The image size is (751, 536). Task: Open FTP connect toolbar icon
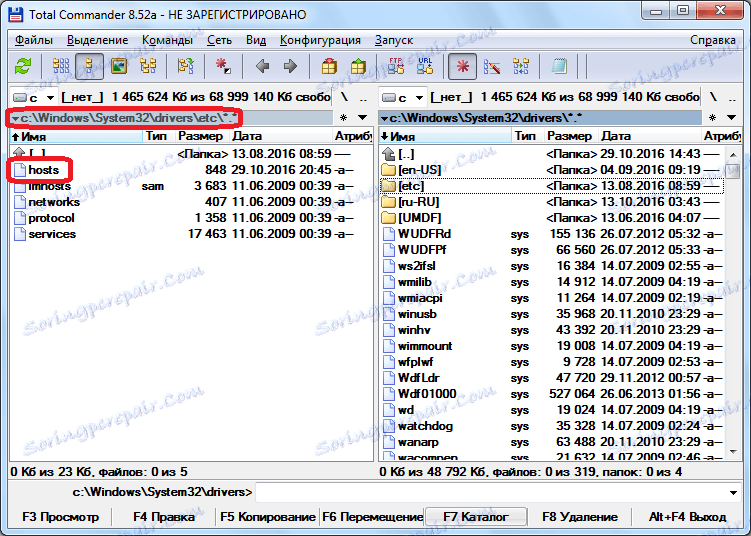pos(396,66)
